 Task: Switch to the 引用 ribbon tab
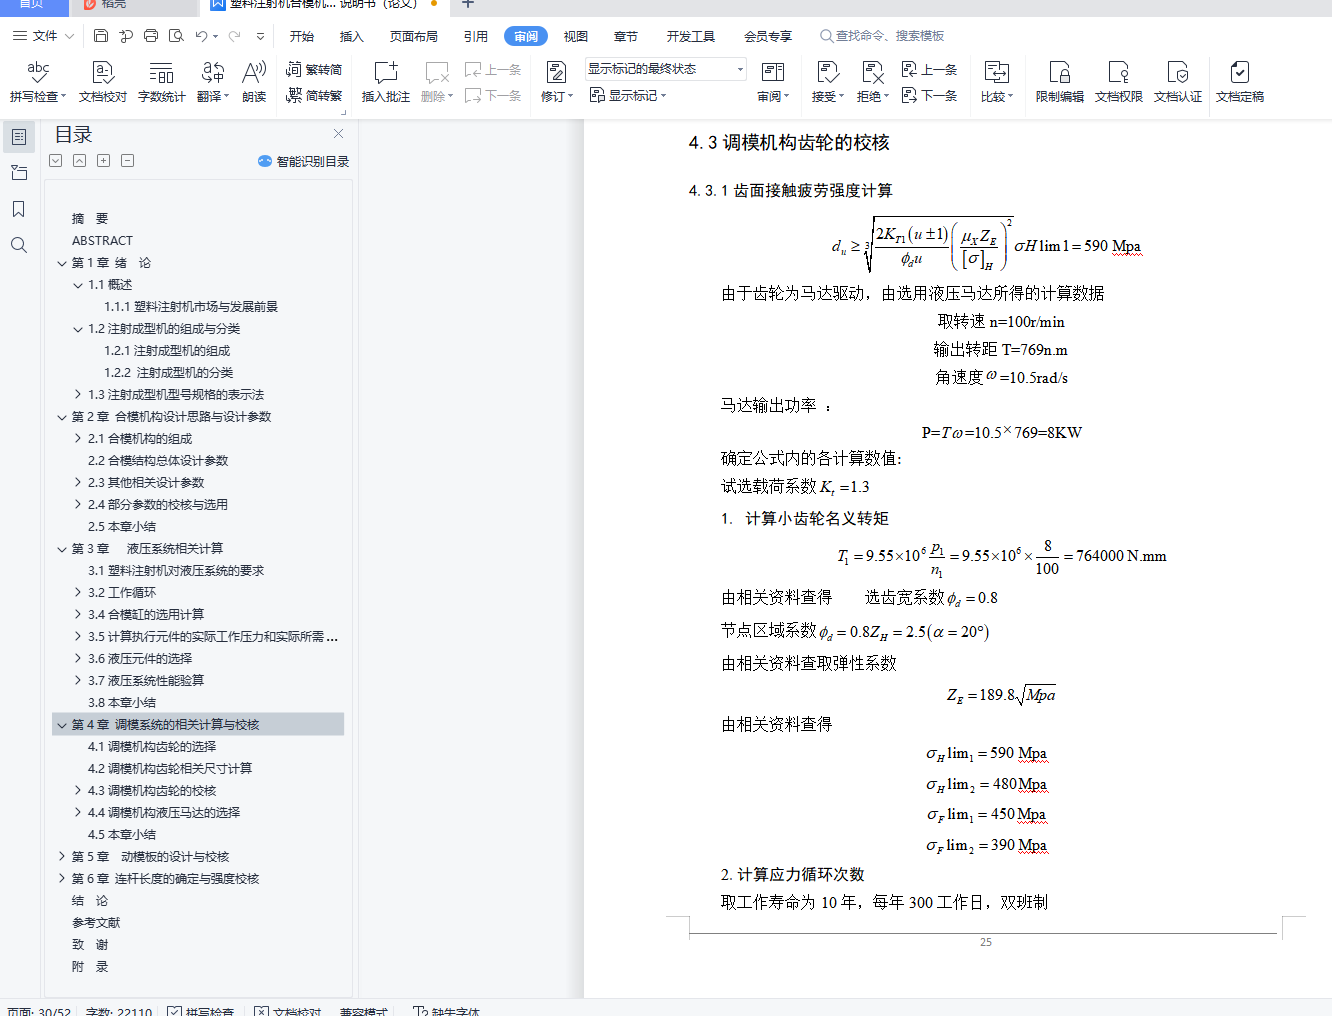point(476,36)
